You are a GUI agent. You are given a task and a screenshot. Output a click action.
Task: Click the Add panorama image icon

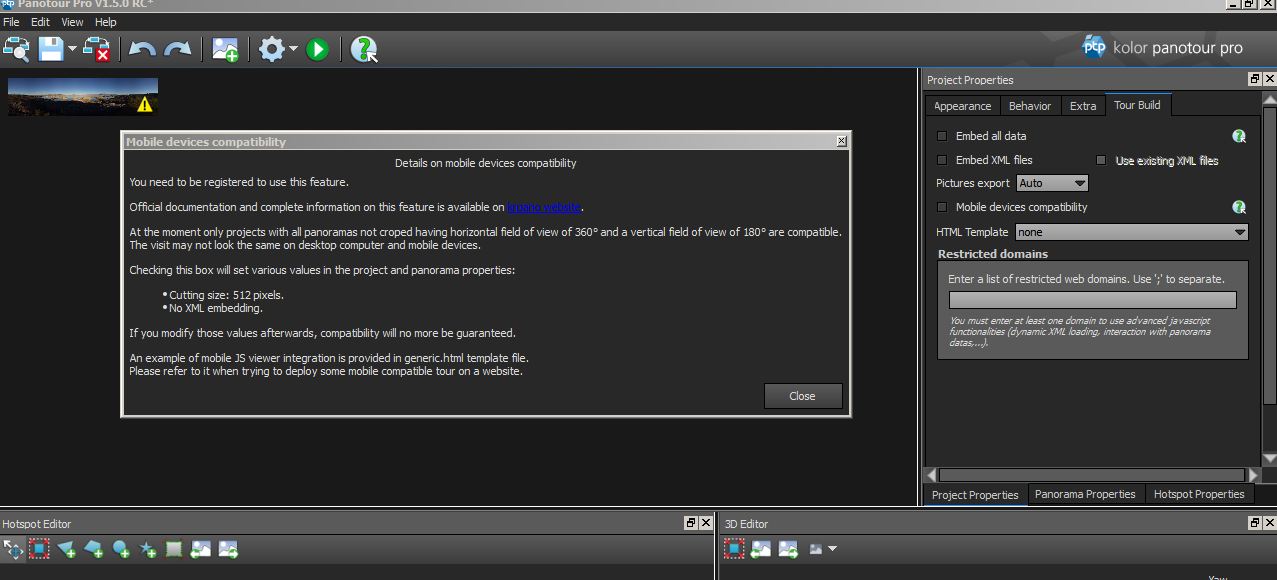(x=226, y=49)
